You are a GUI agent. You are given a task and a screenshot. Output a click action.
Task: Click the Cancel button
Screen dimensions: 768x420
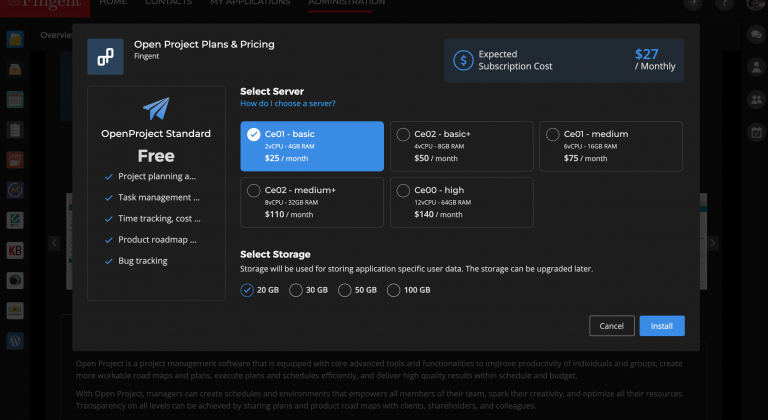[x=612, y=326]
